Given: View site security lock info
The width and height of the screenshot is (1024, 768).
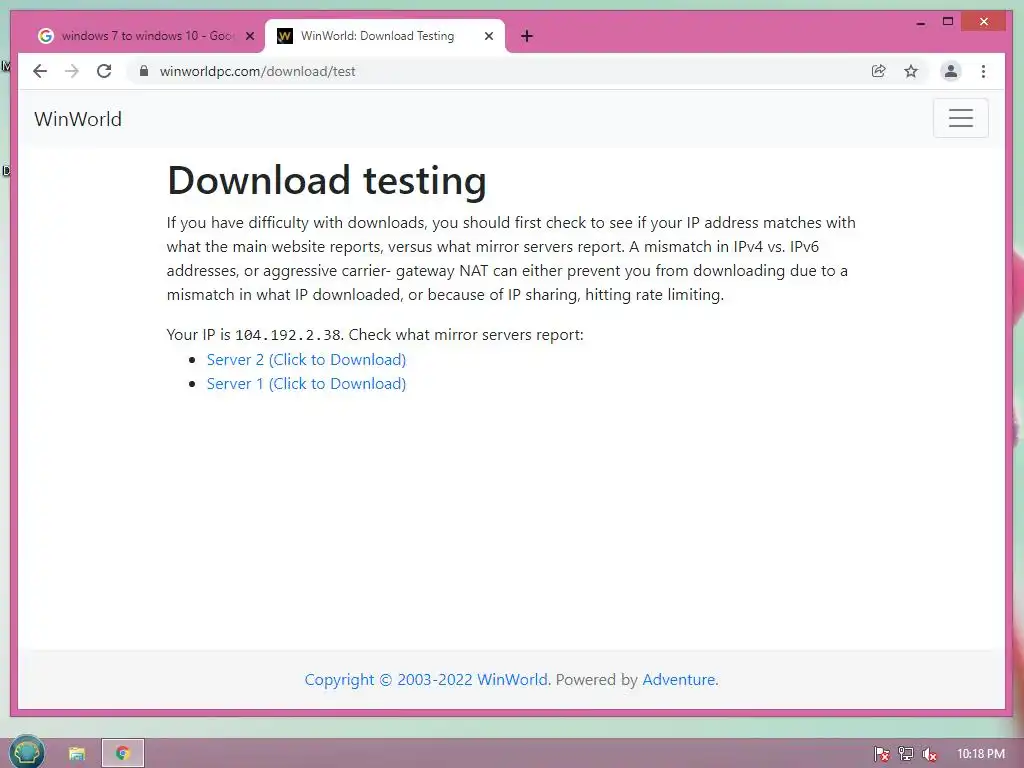Looking at the screenshot, I should [x=144, y=71].
